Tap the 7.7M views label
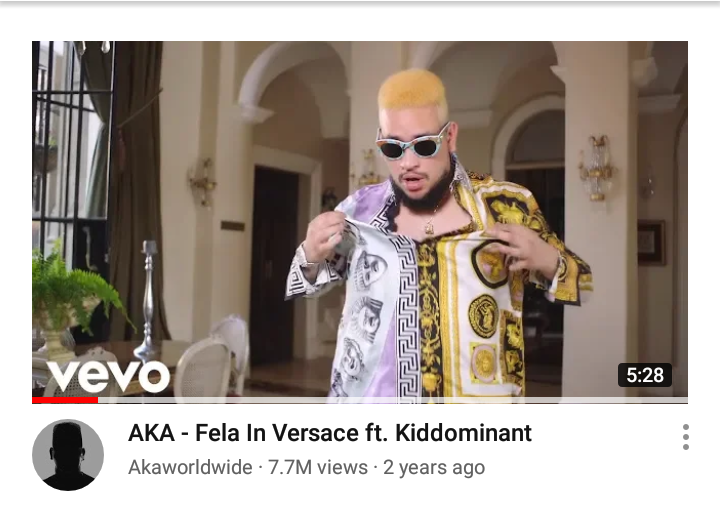720x512 pixels. [x=318, y=467]
